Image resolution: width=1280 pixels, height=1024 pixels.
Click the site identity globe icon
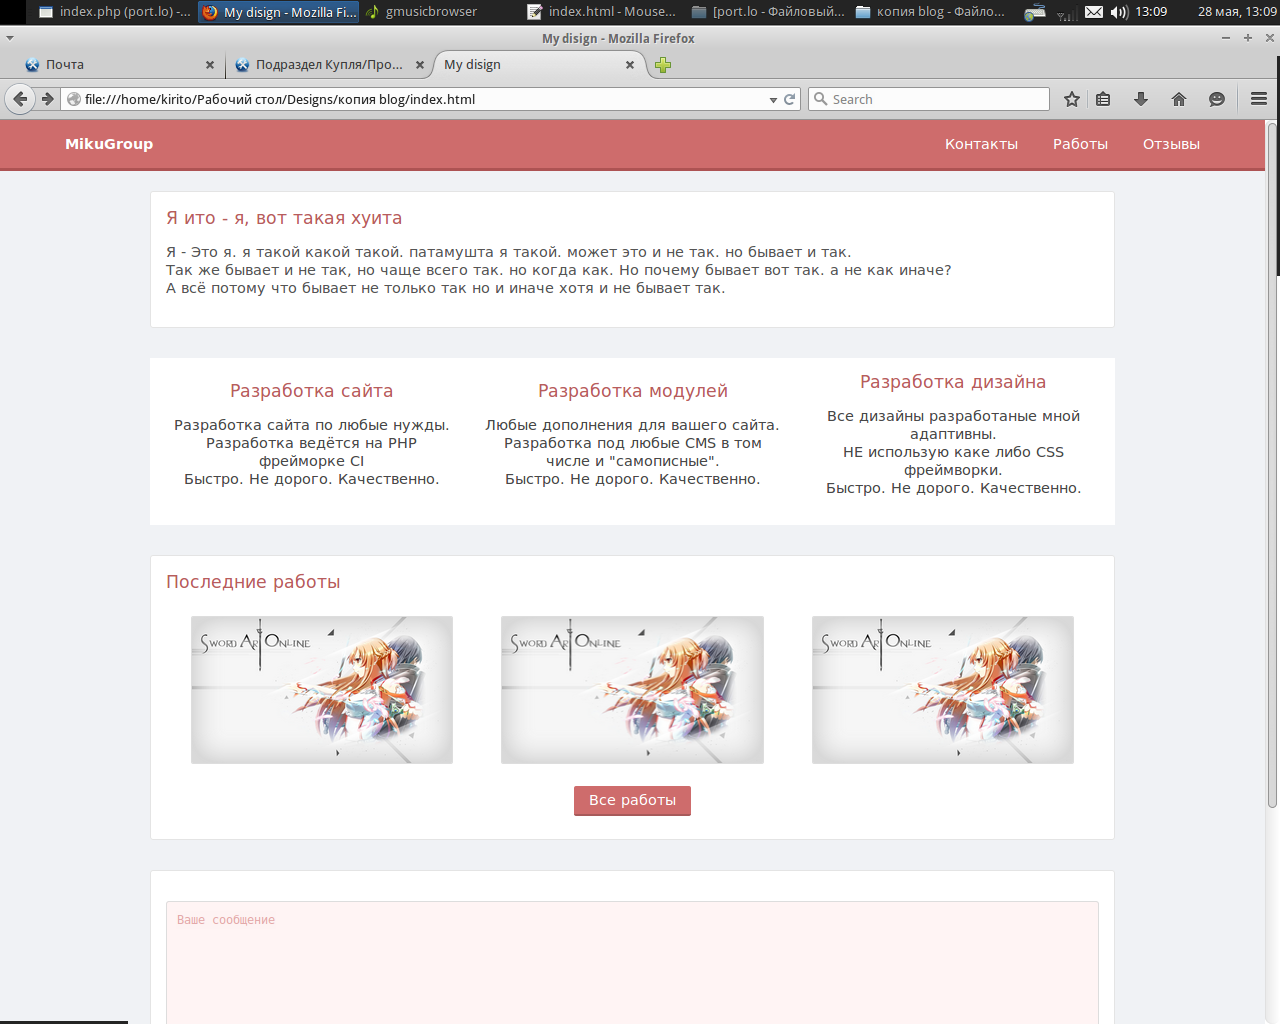[74, 99]
